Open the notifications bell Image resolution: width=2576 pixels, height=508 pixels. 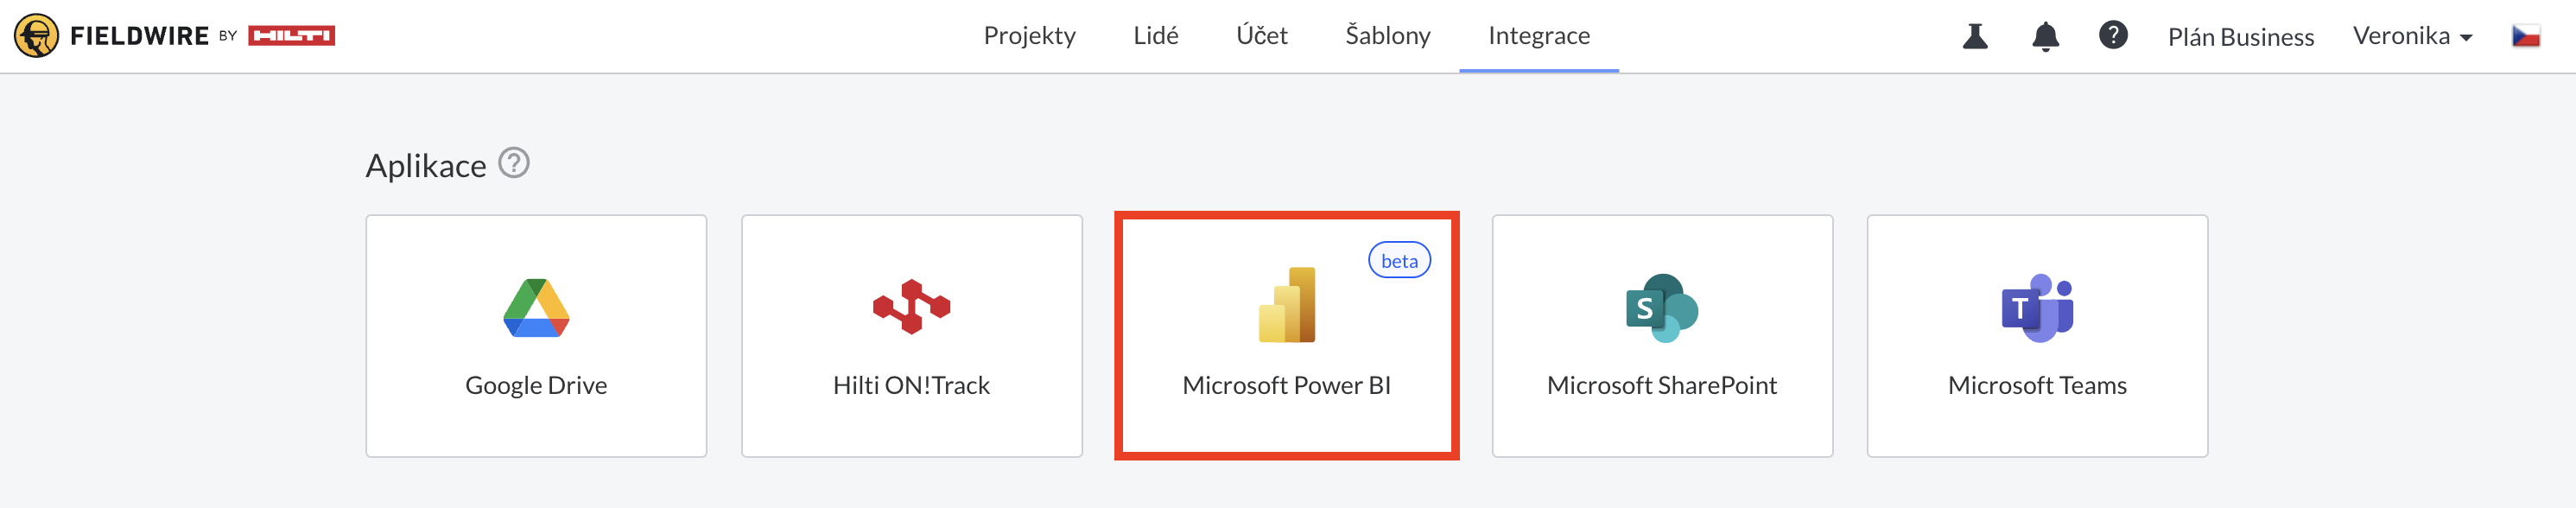(2045, 36)
